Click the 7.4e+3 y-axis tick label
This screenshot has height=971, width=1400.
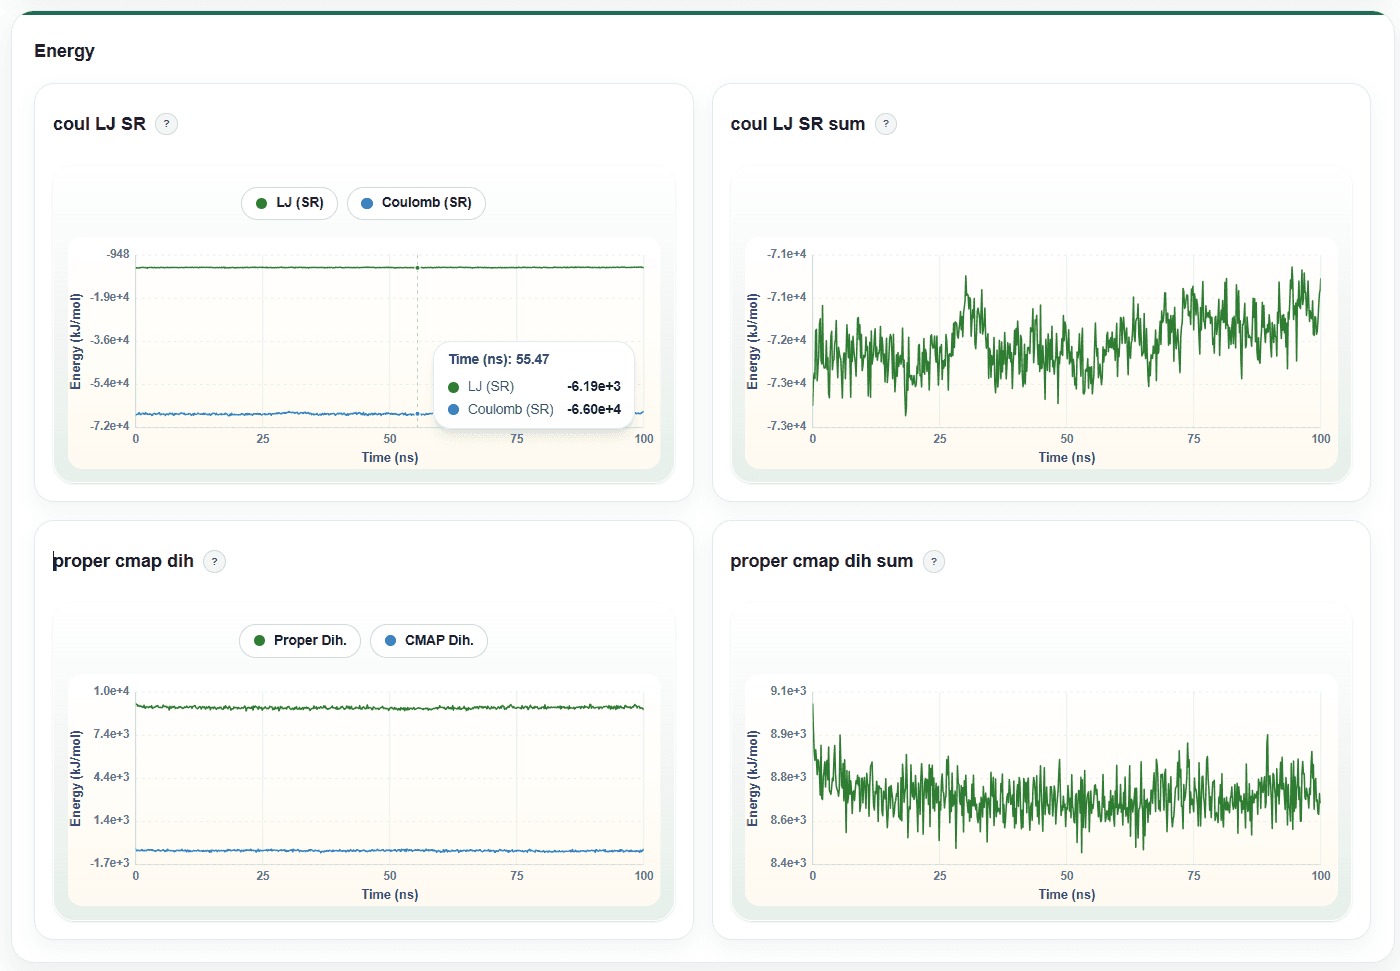click(111, 734)
